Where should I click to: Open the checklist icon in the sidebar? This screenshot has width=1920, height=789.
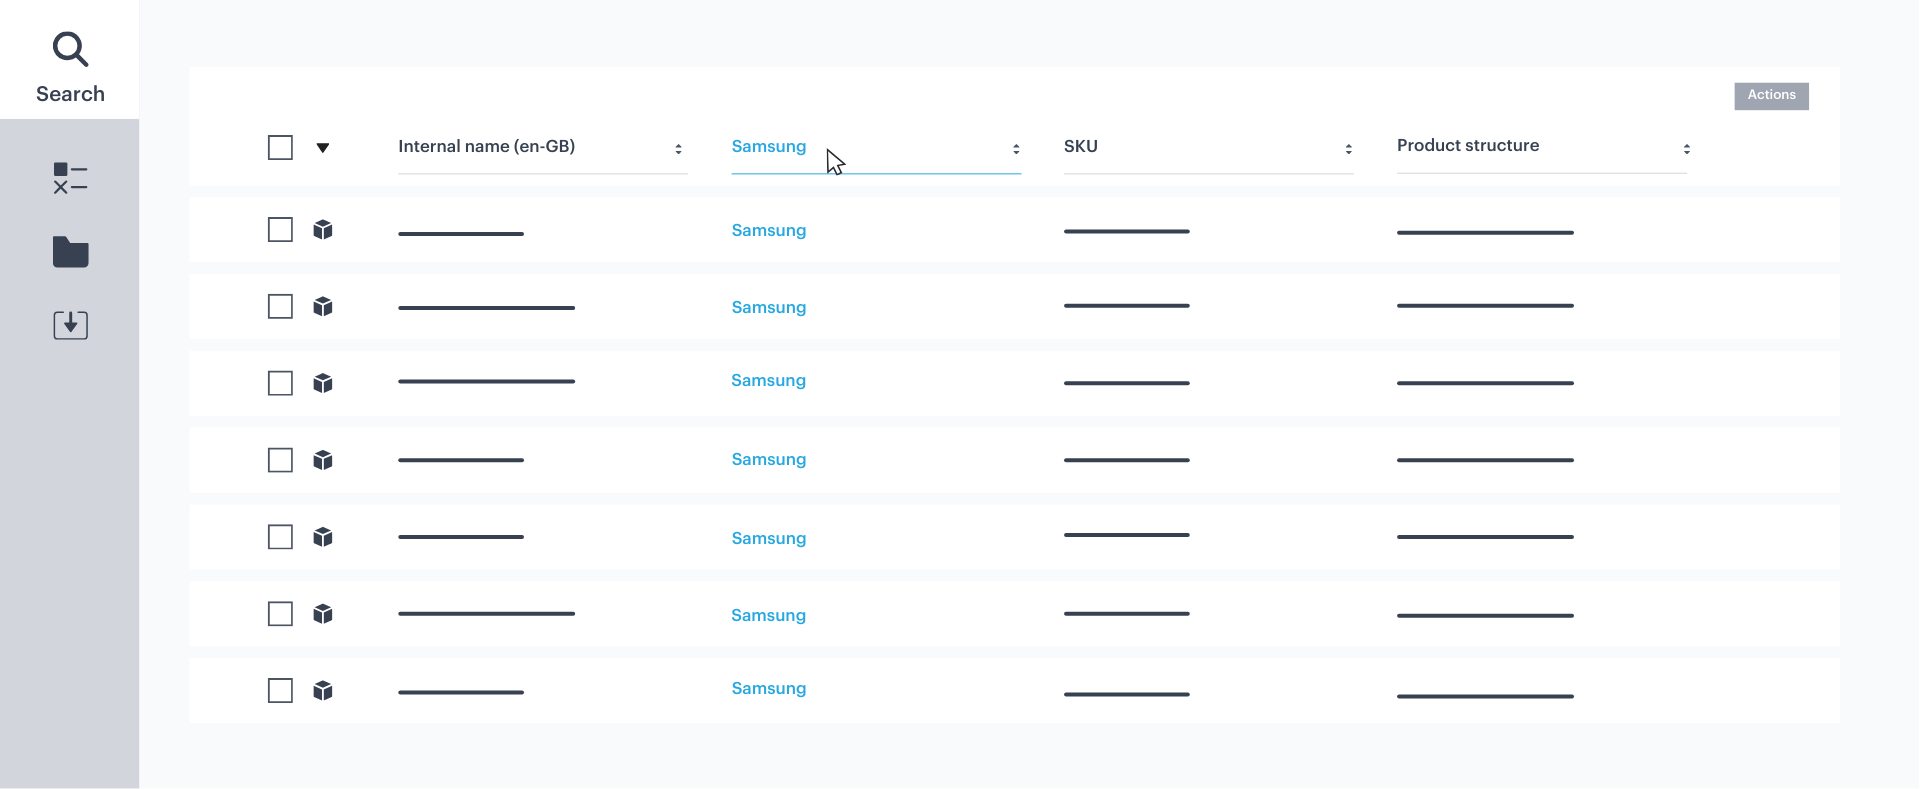(x=70, y=178)
